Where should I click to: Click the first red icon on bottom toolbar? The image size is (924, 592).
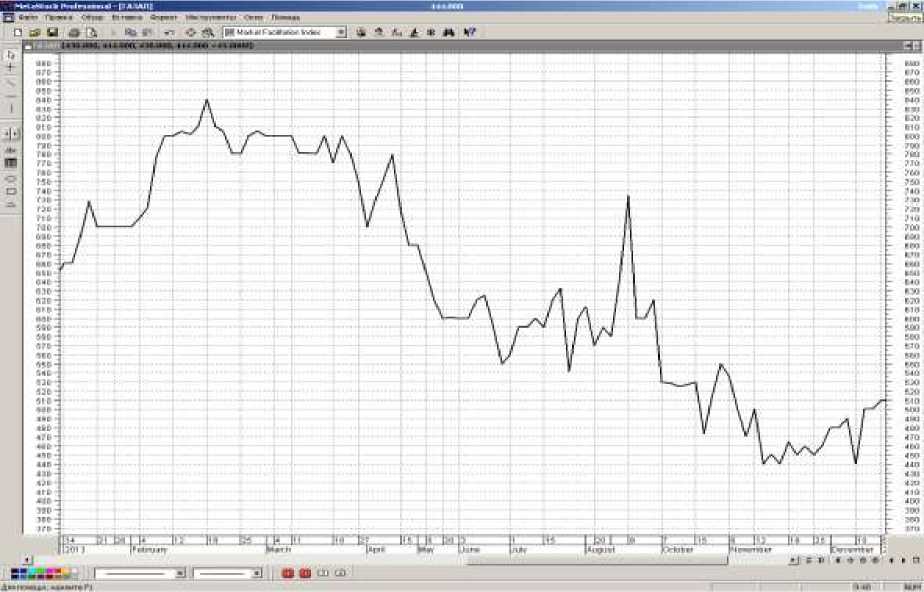288,573
